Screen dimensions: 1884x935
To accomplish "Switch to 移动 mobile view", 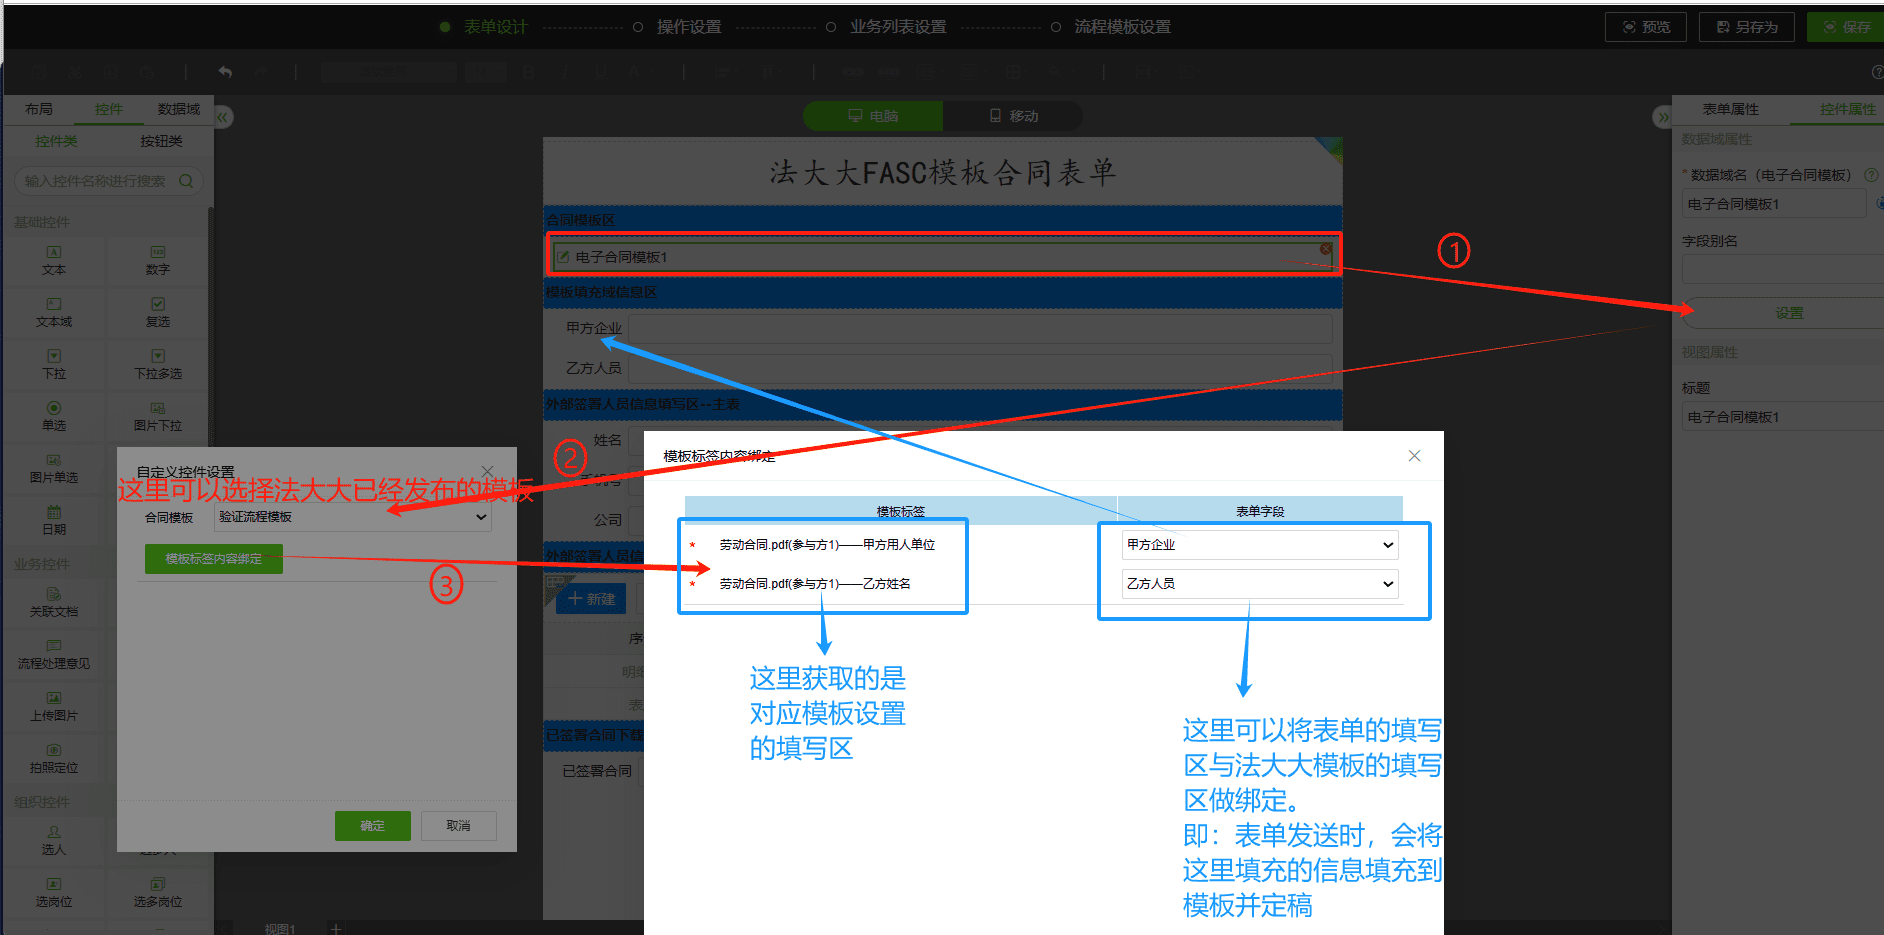I will click(1013, 116).
